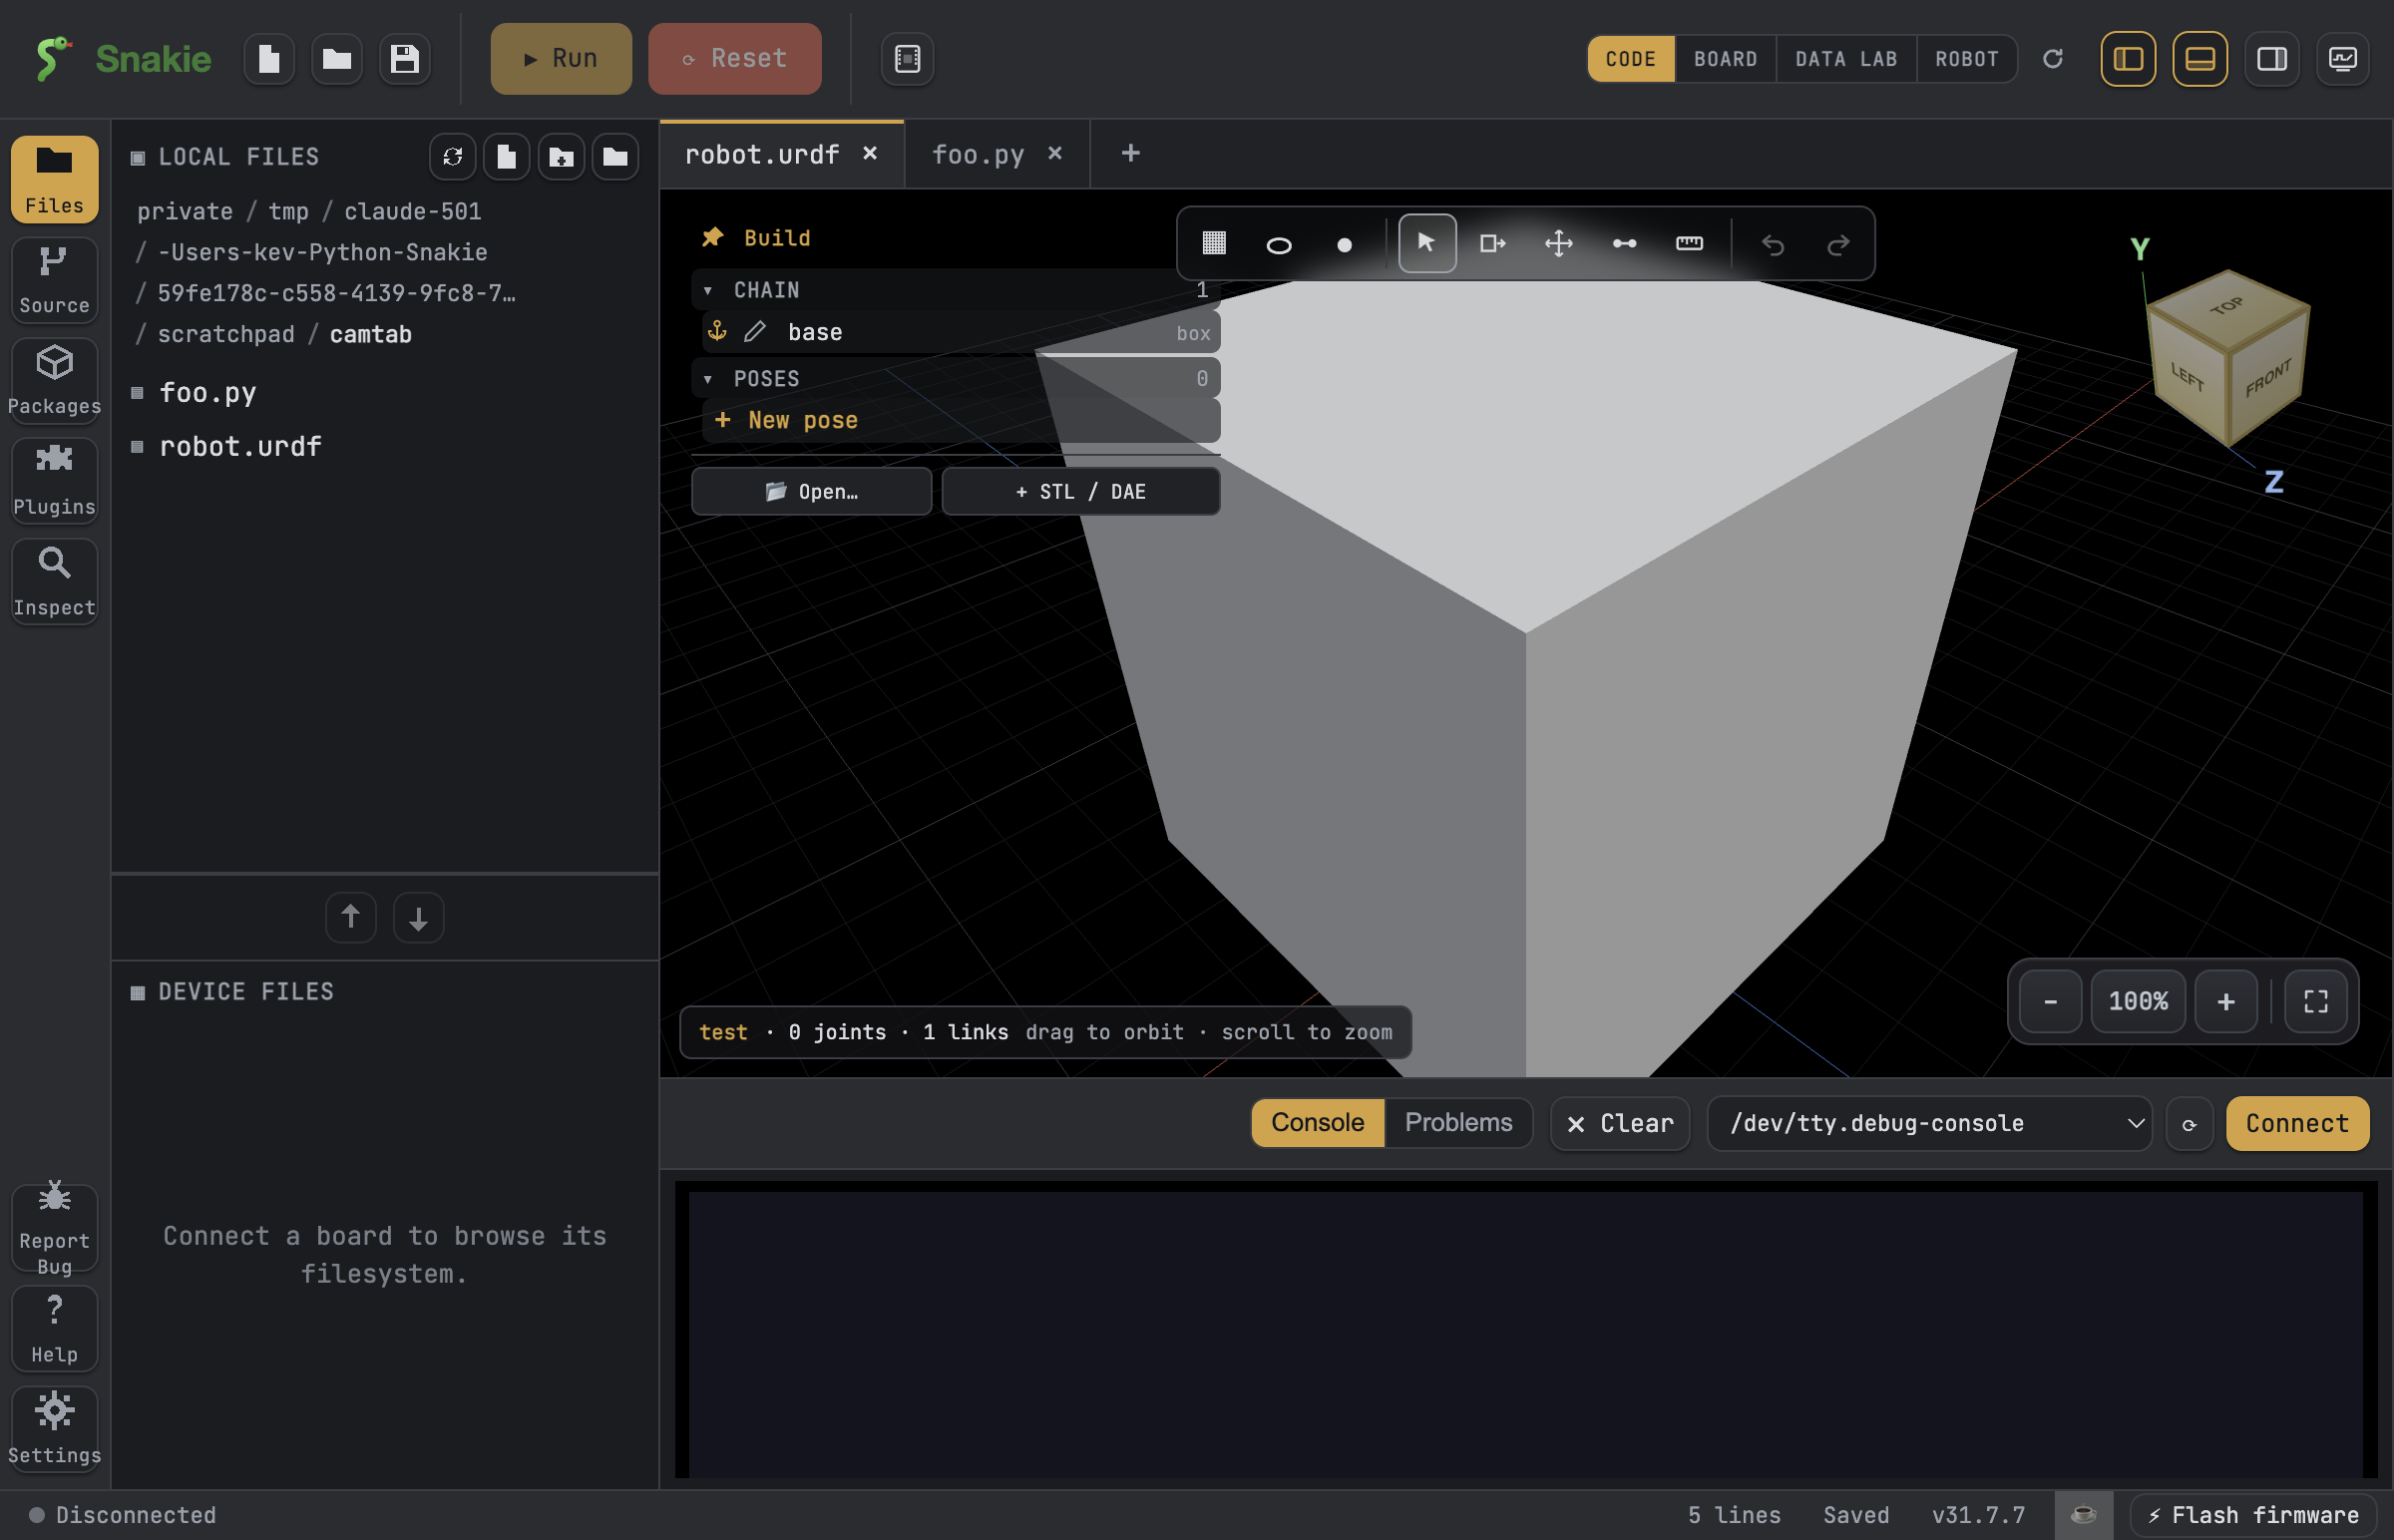The height and width of the screenshot is (1540, 2394).
Task: Click the refresh icon beside ROBOT mode
Action: (x=2052, y=59)
